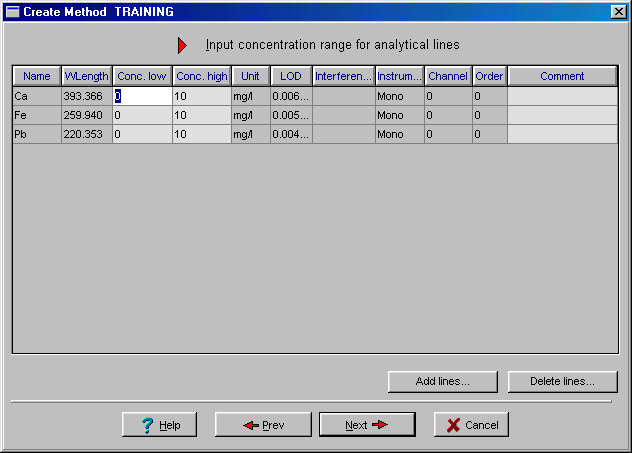
Task: Click the Comment field for Pb
Action: pyautogui.click(x=562, y=134)
